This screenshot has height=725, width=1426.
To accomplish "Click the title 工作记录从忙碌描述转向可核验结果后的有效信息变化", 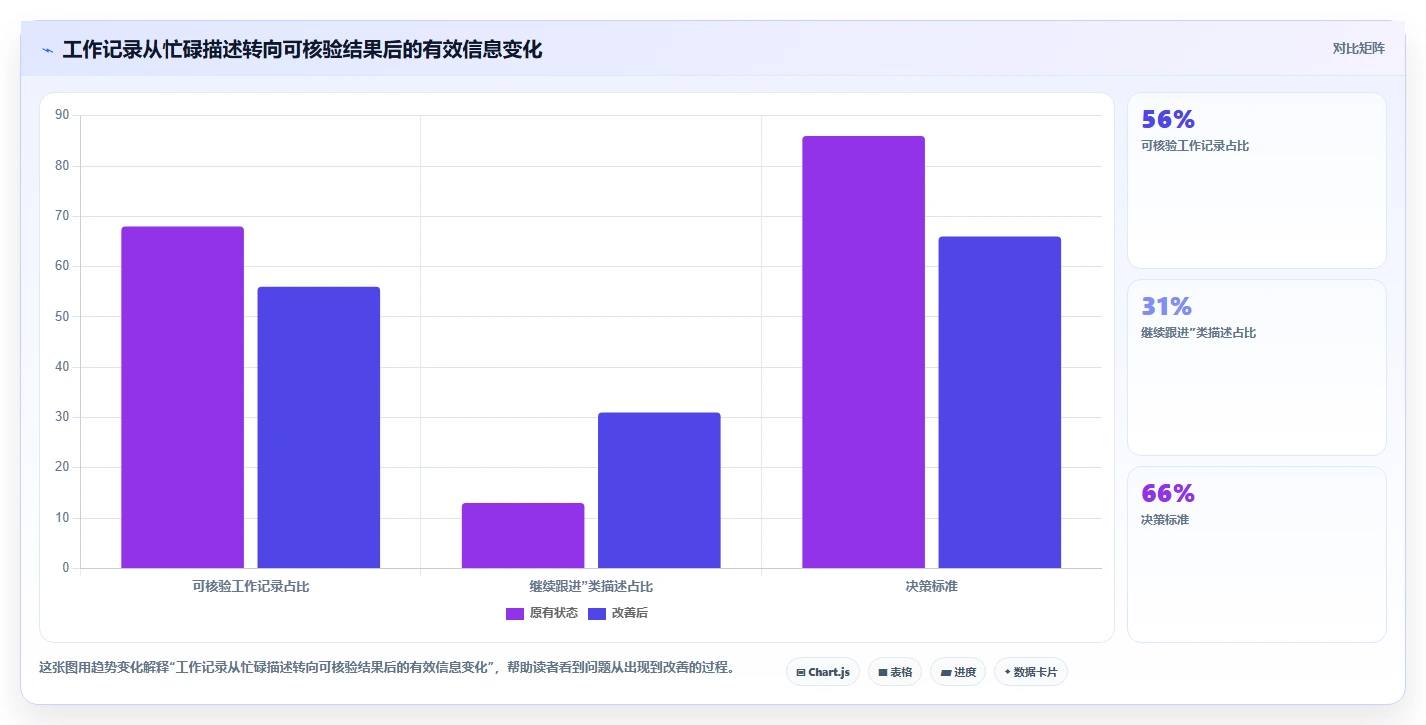I will pos(302,49).
